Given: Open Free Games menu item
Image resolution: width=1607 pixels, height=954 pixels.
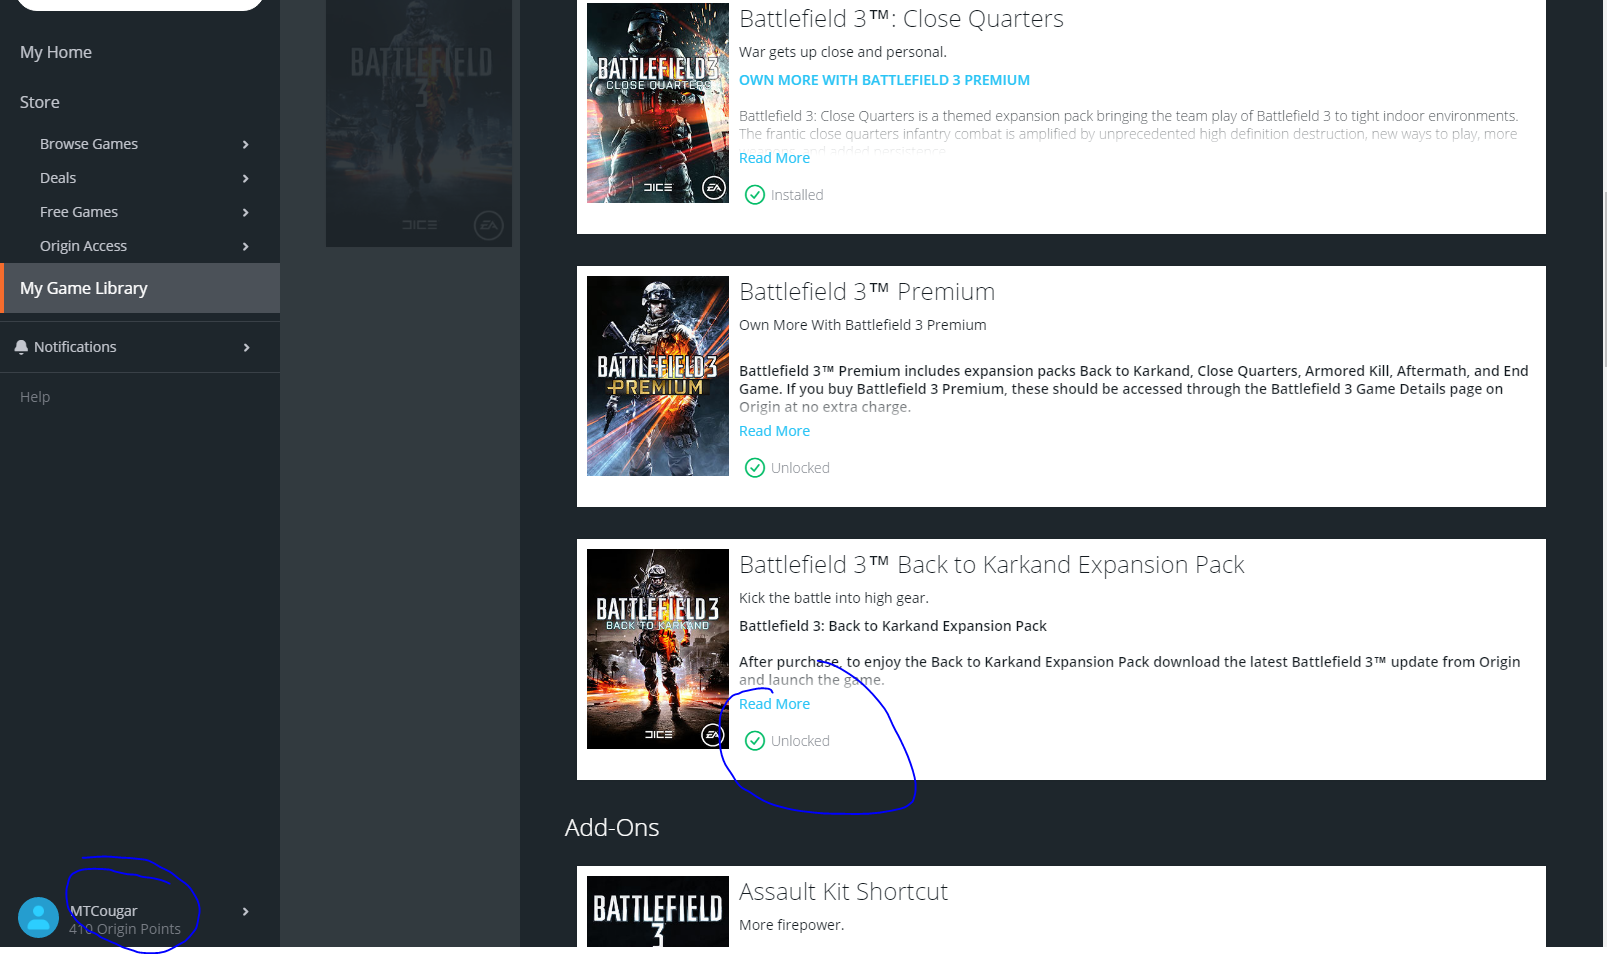Looking at the screenshot, I should (79, 212).
